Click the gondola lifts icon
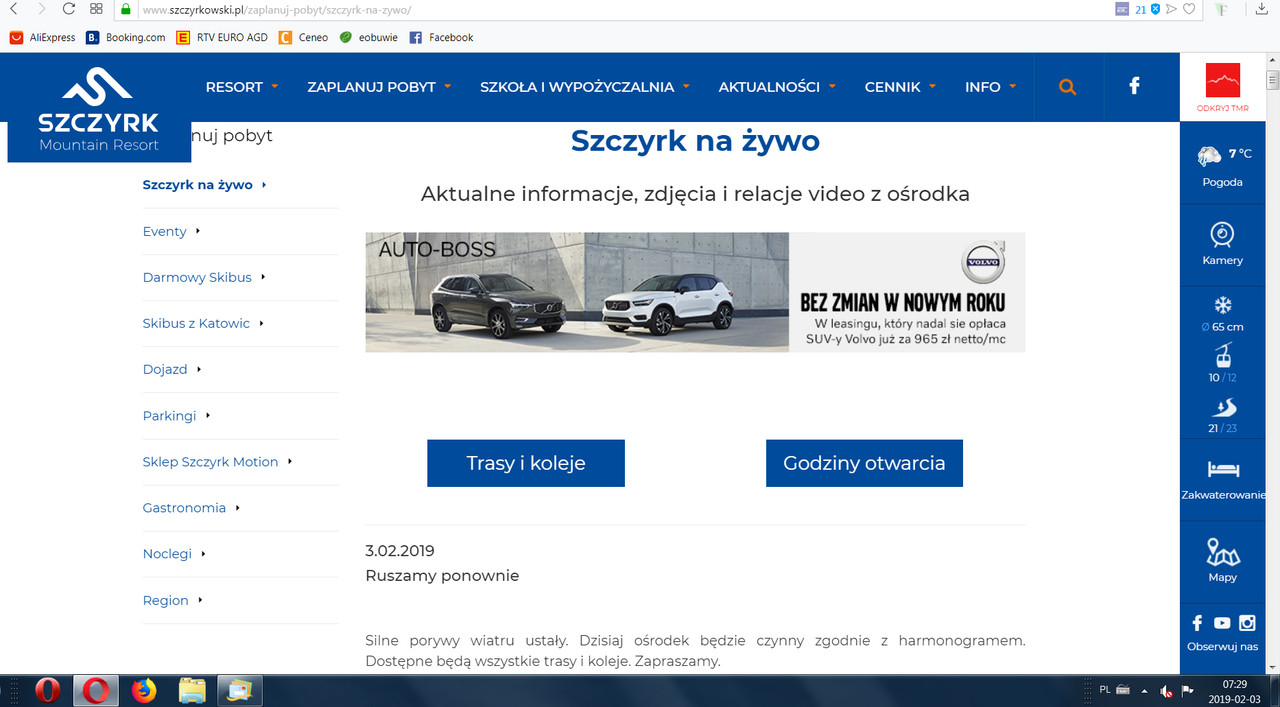Screen dimensions: 1280x707 [x=1222, y=355]
